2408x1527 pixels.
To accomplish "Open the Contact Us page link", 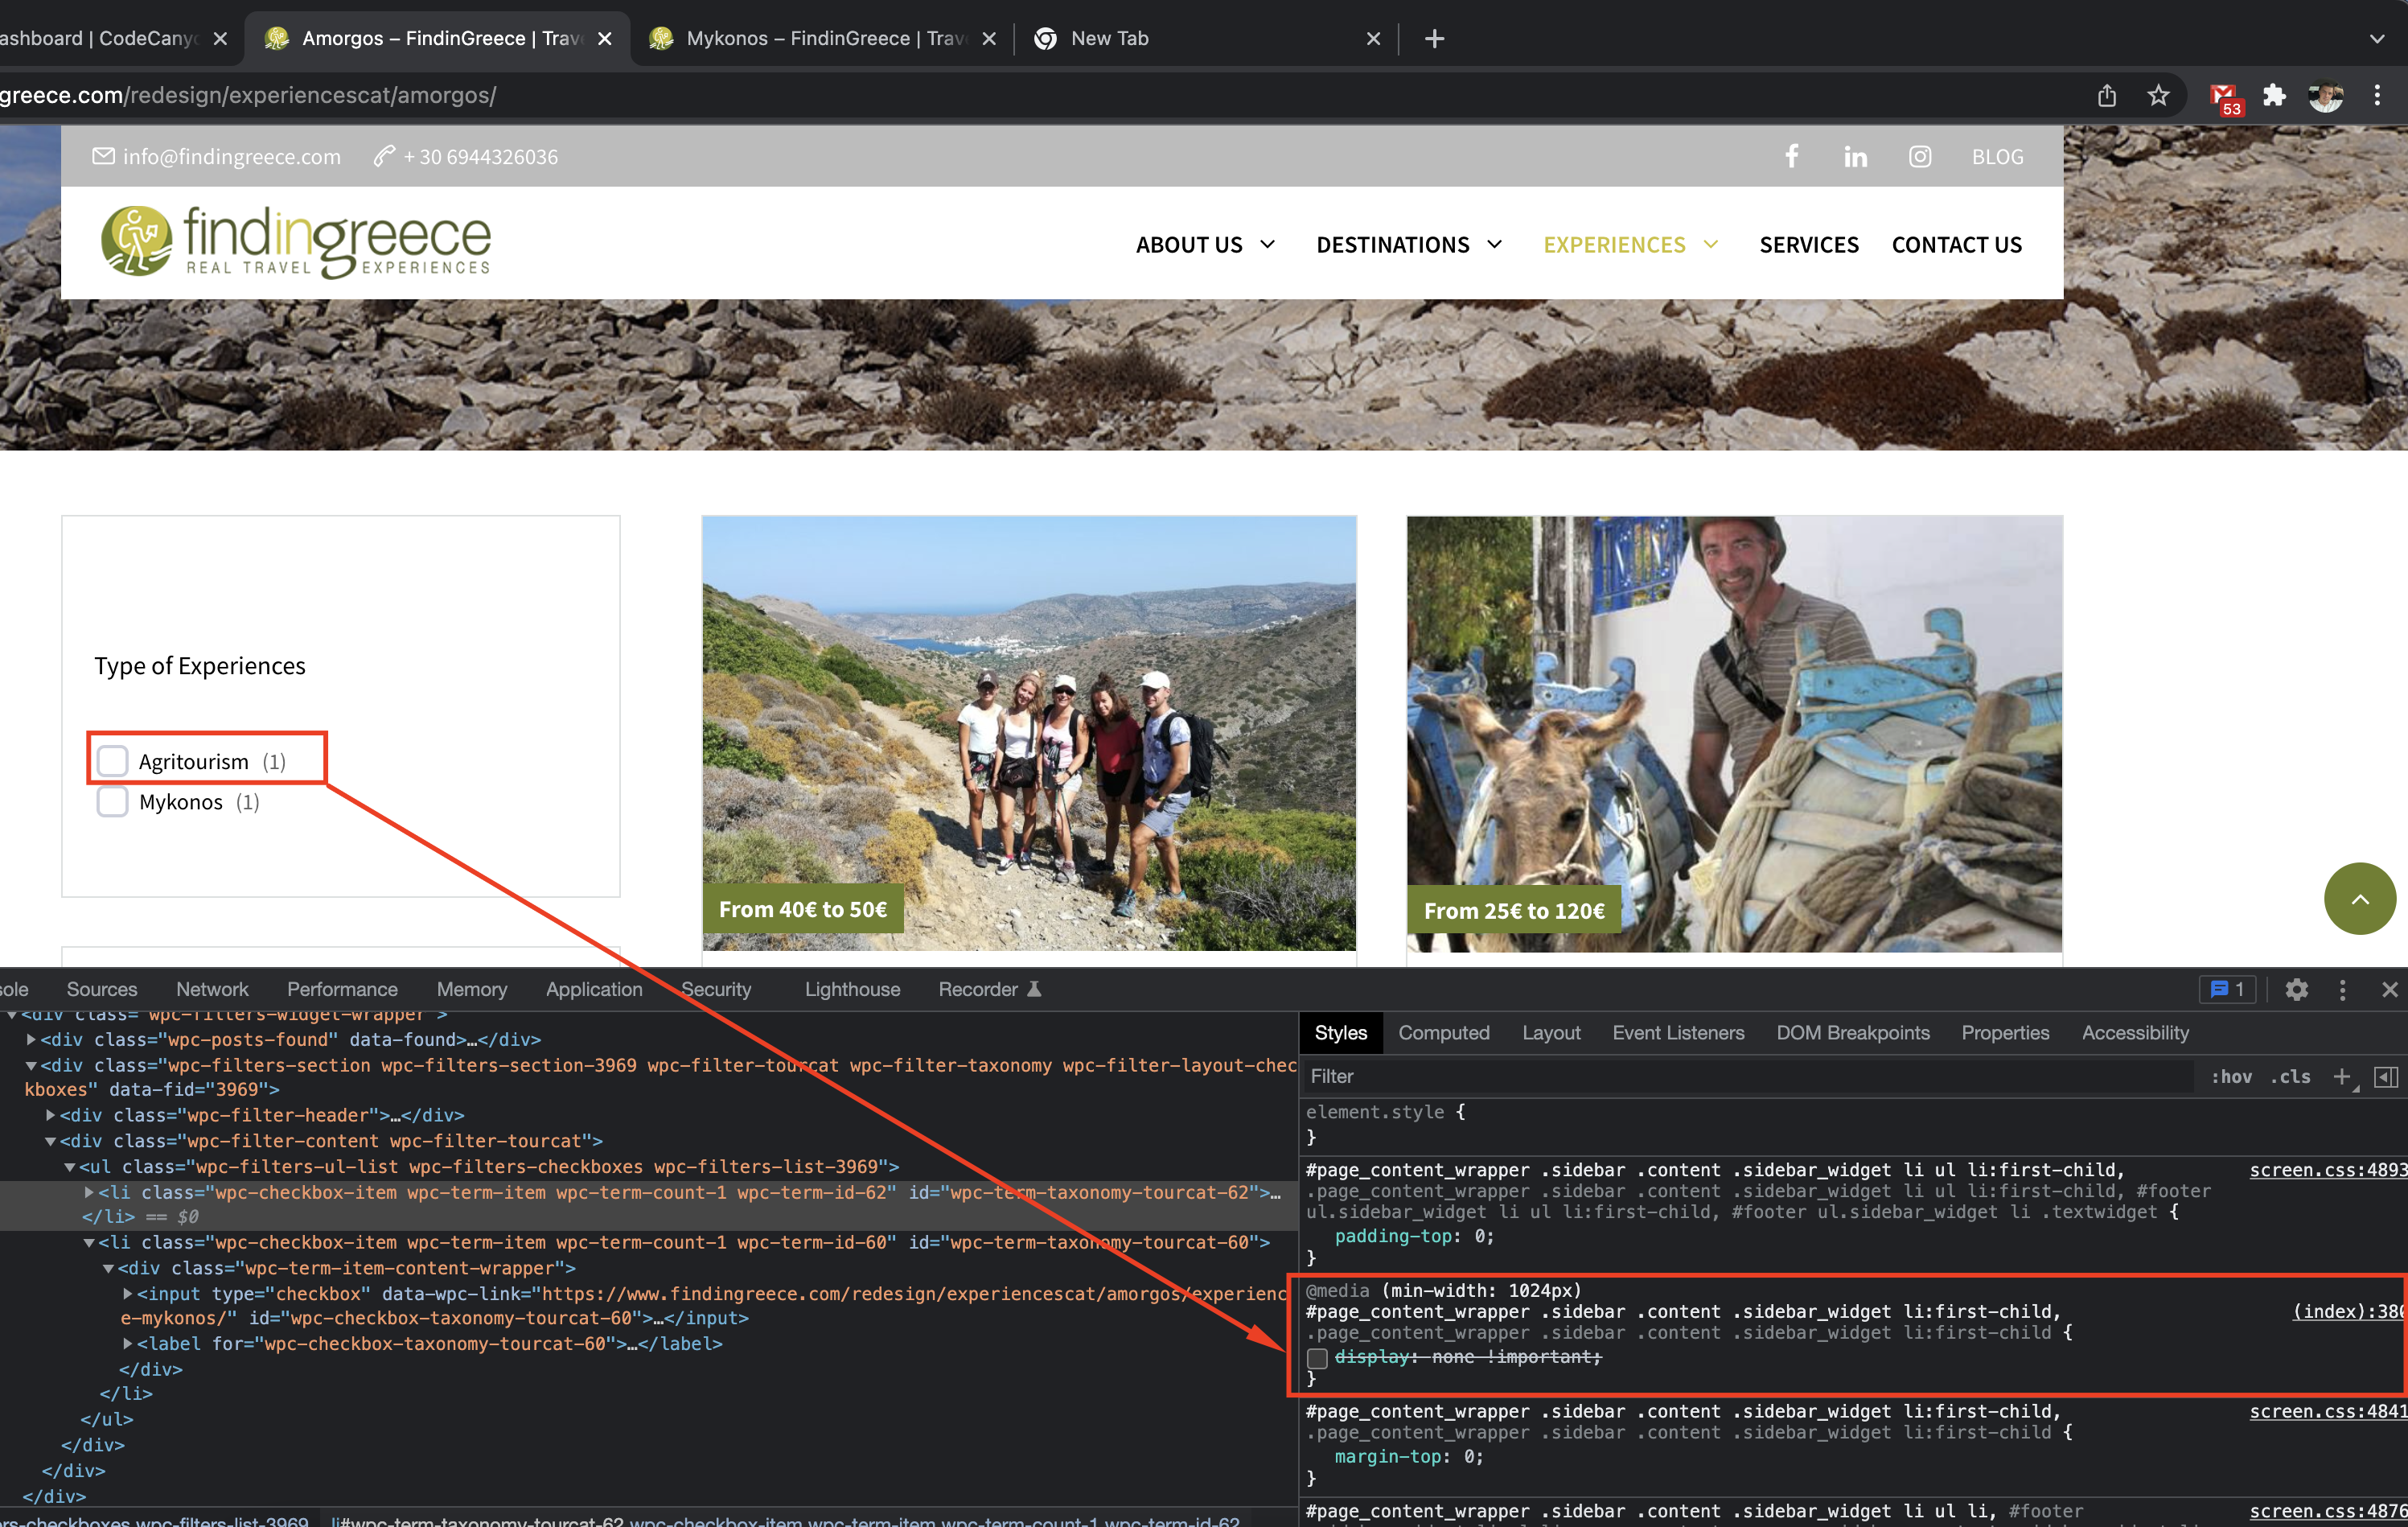I will coord(1956,245).
